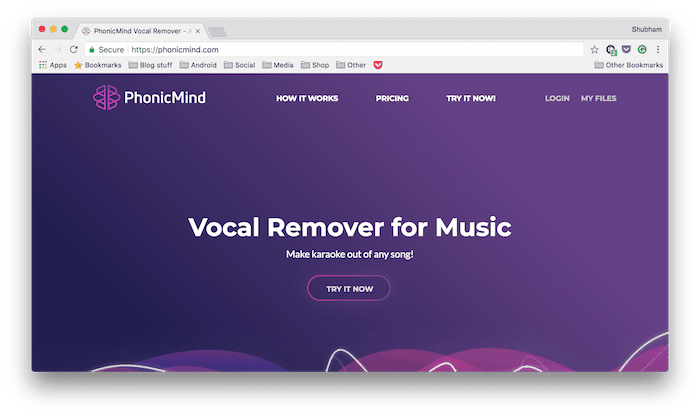This screenshot has height=417, width=700.
Task: Click the browser forward arrow
Action: 58,50
